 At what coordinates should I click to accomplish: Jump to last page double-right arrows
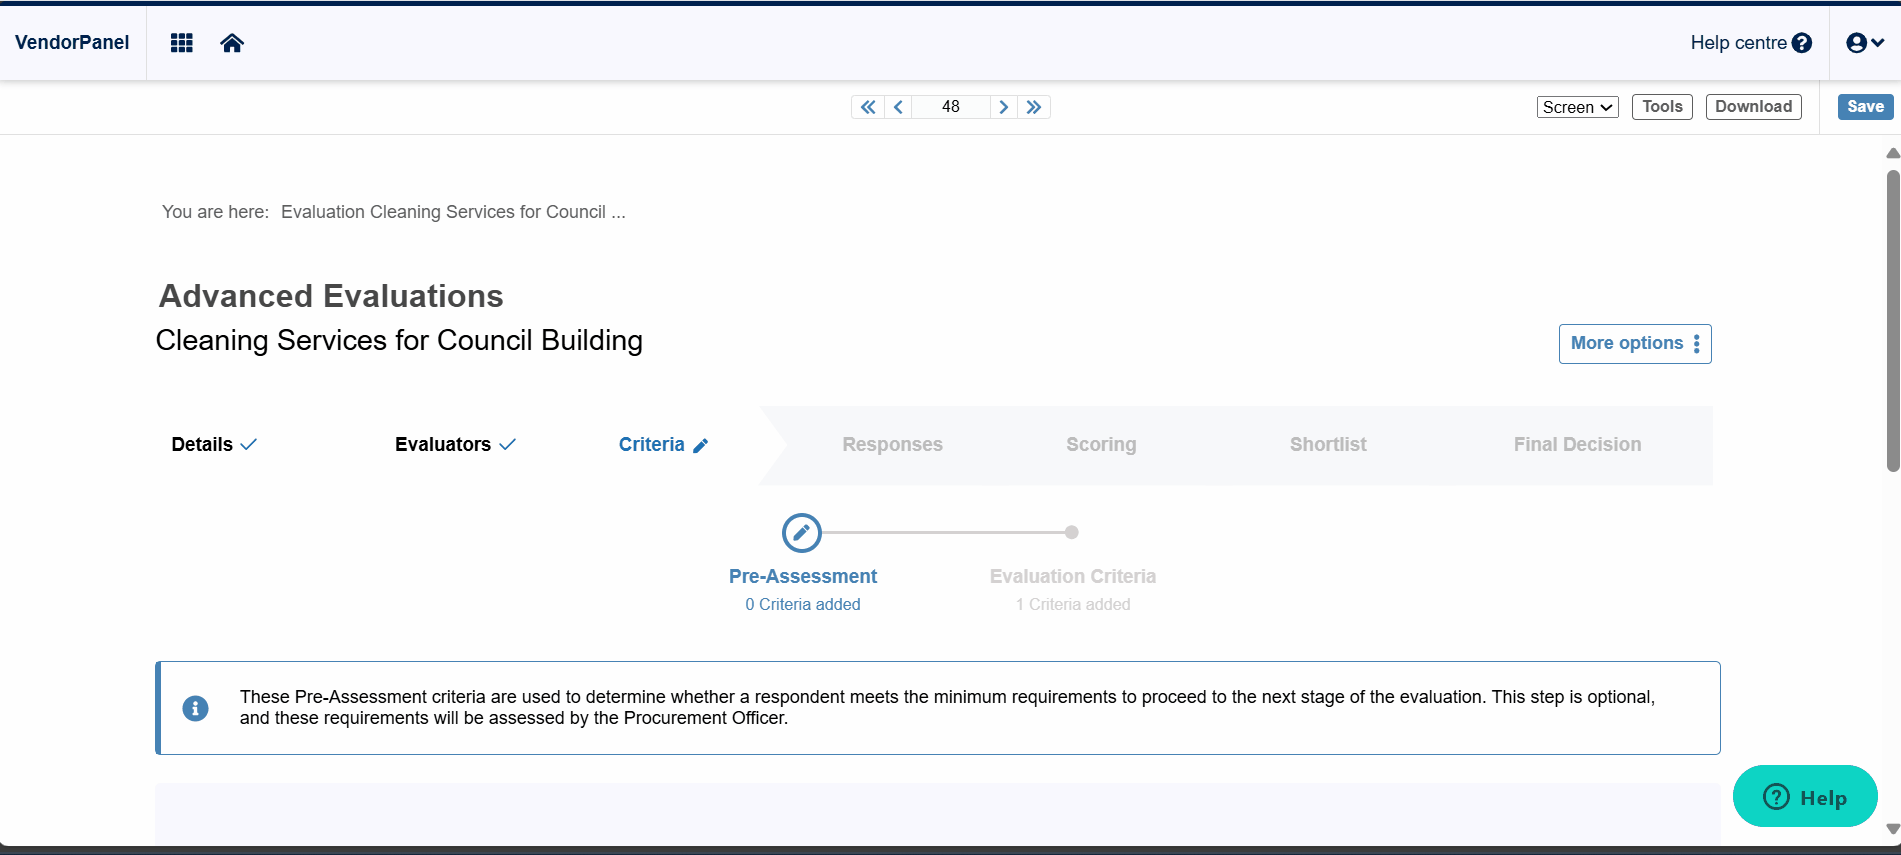click(x=1034, y=107)
